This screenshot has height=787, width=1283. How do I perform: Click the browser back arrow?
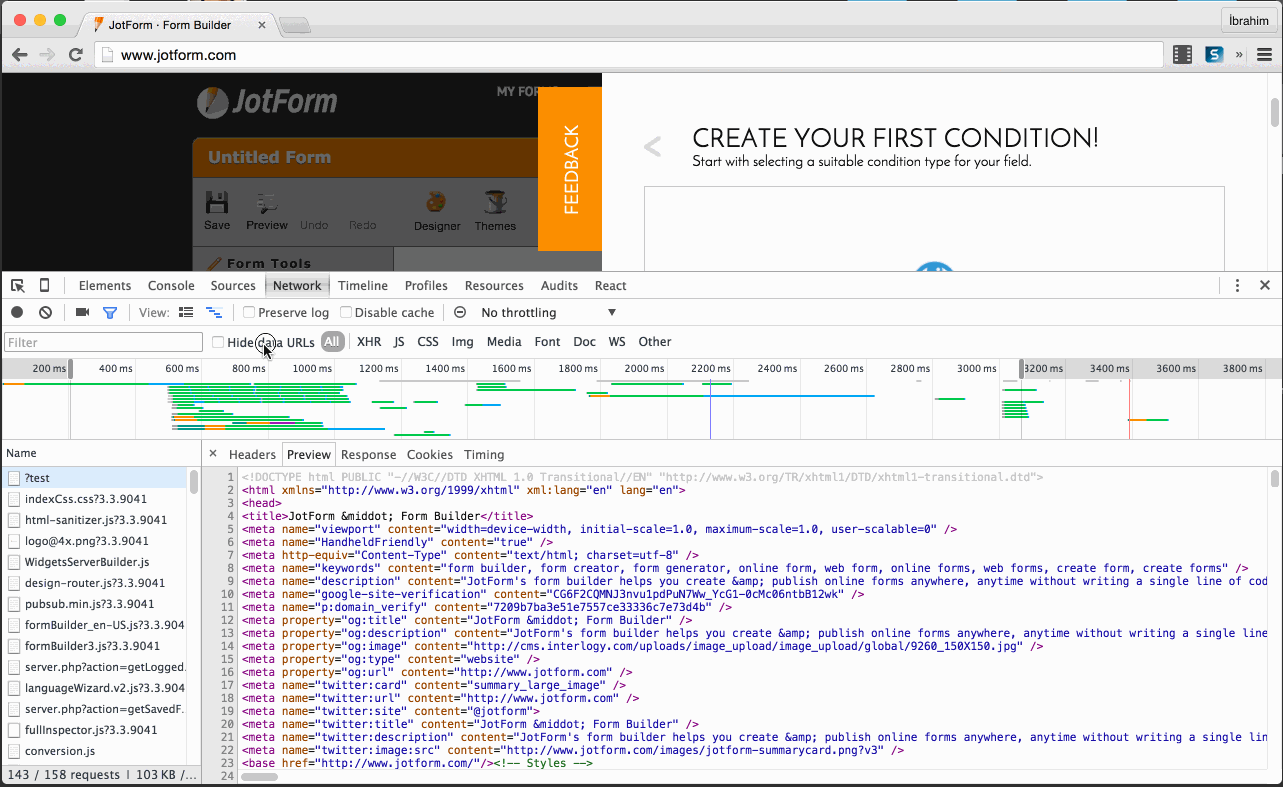pyautogui.click(x=20, y=55)
